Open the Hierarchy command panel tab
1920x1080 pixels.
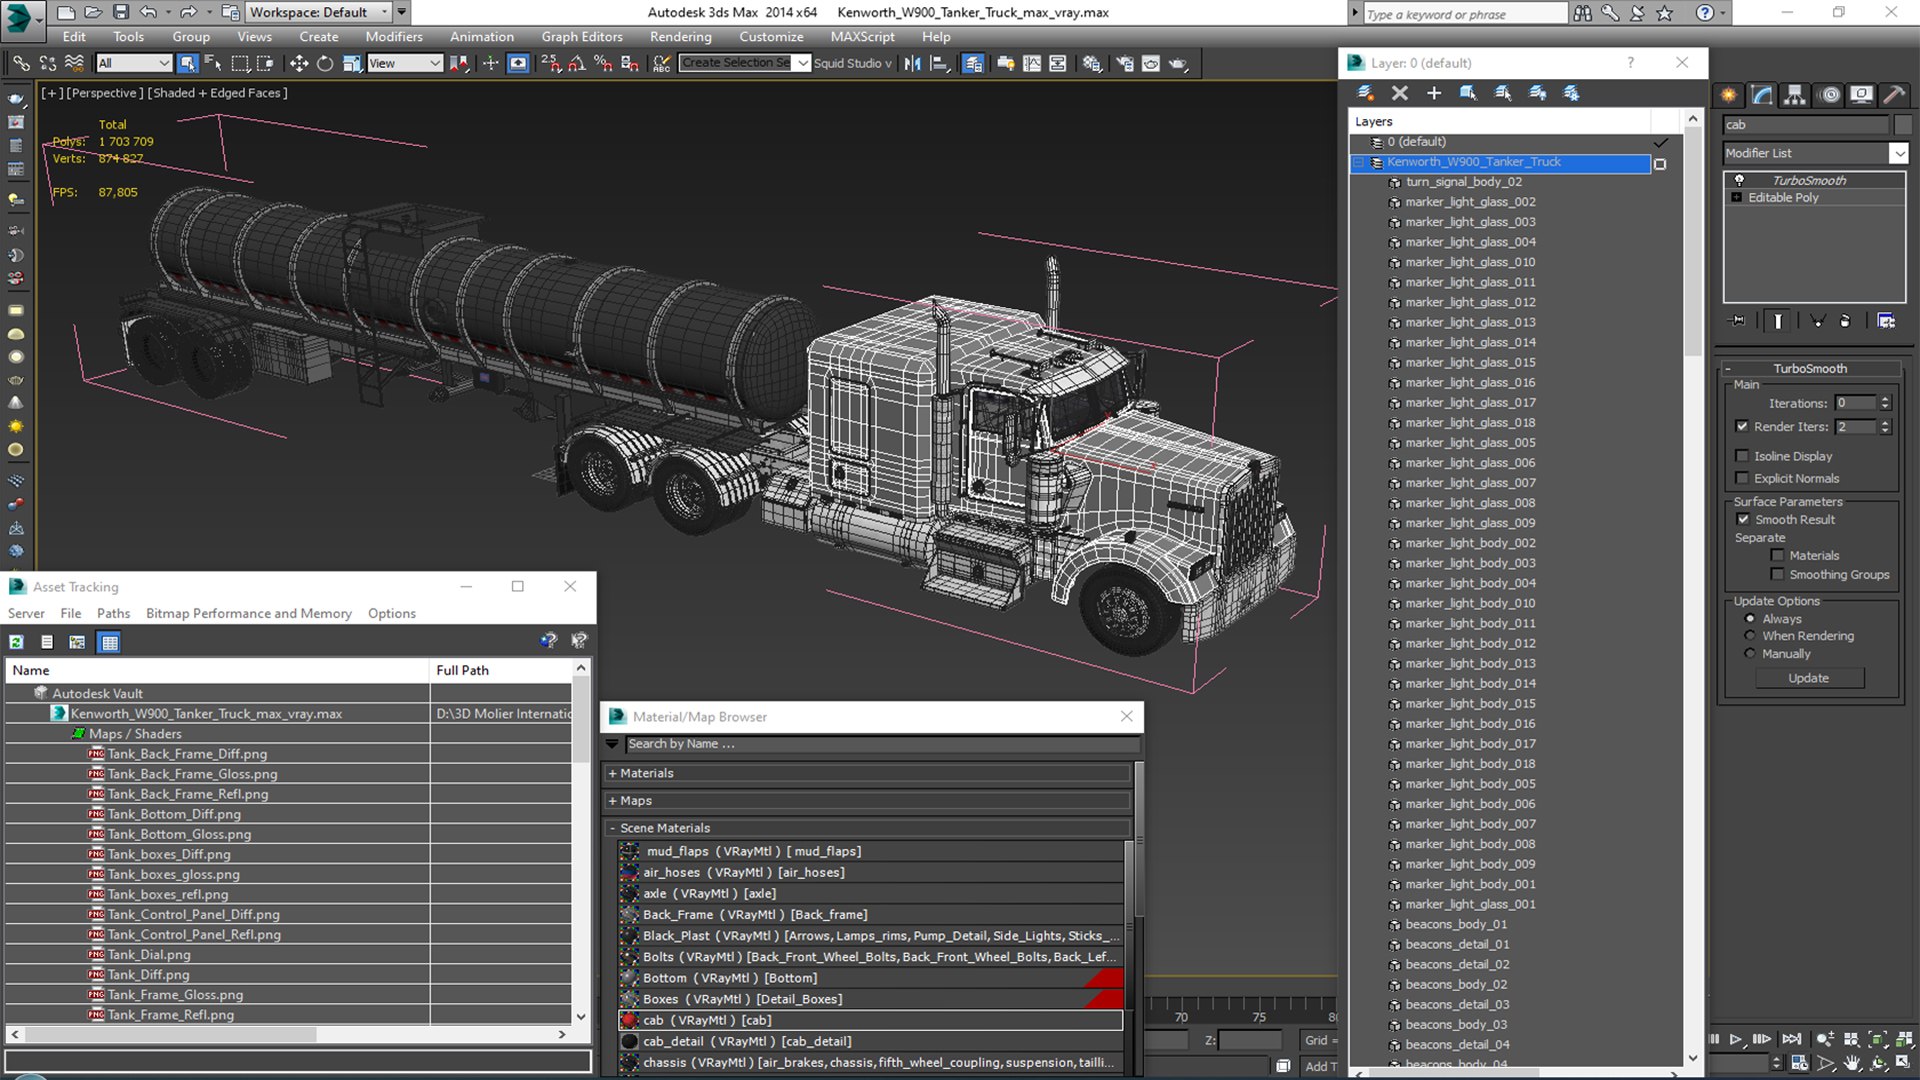point(1795,95)
